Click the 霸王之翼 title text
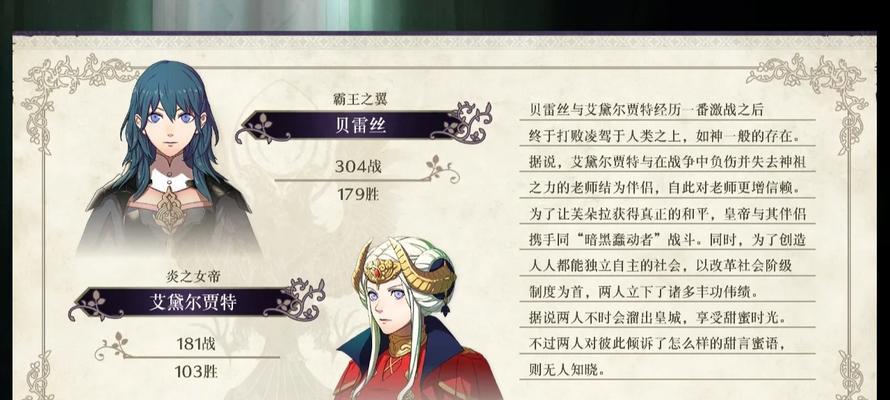 [360, 100]
